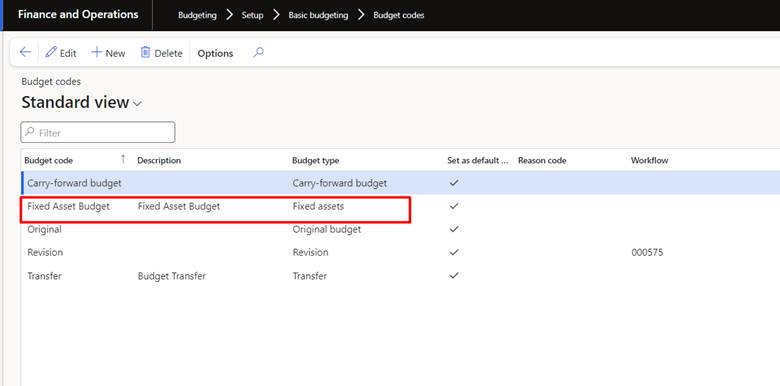
Task: Click the Budget code sort arrow
Action: (123, 160)
